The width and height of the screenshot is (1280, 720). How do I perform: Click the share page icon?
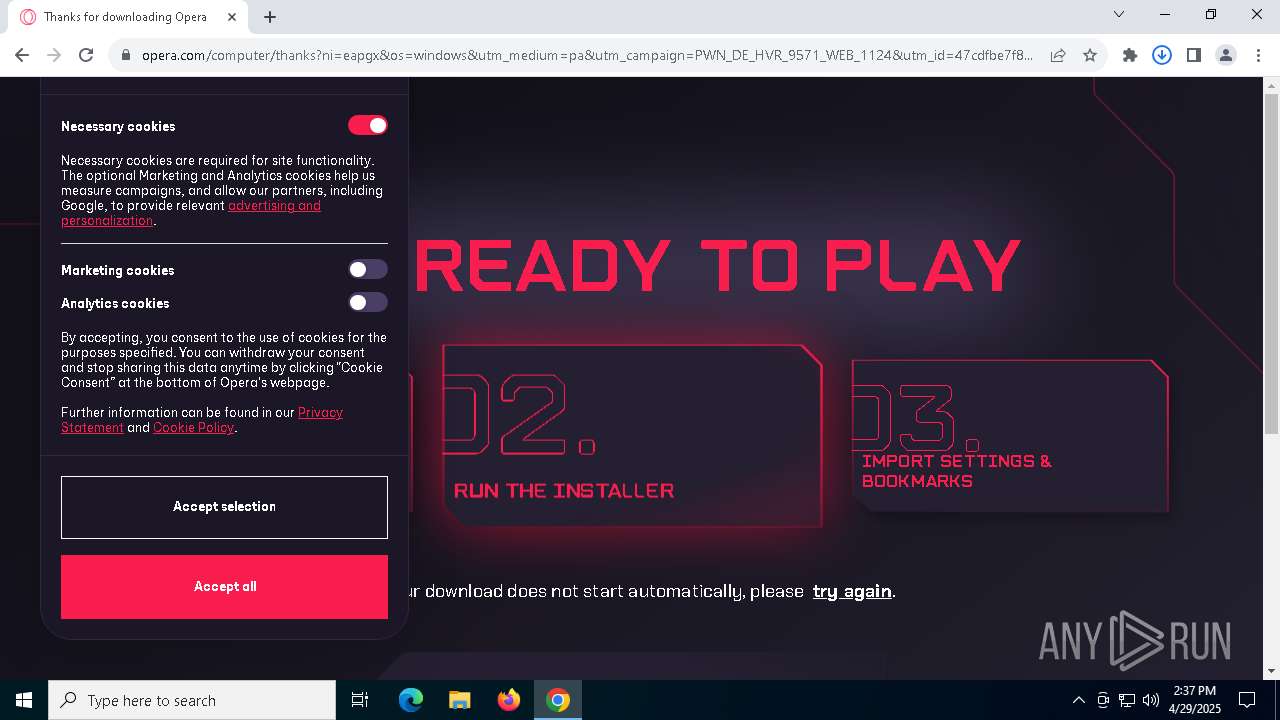pos(1058,55)
